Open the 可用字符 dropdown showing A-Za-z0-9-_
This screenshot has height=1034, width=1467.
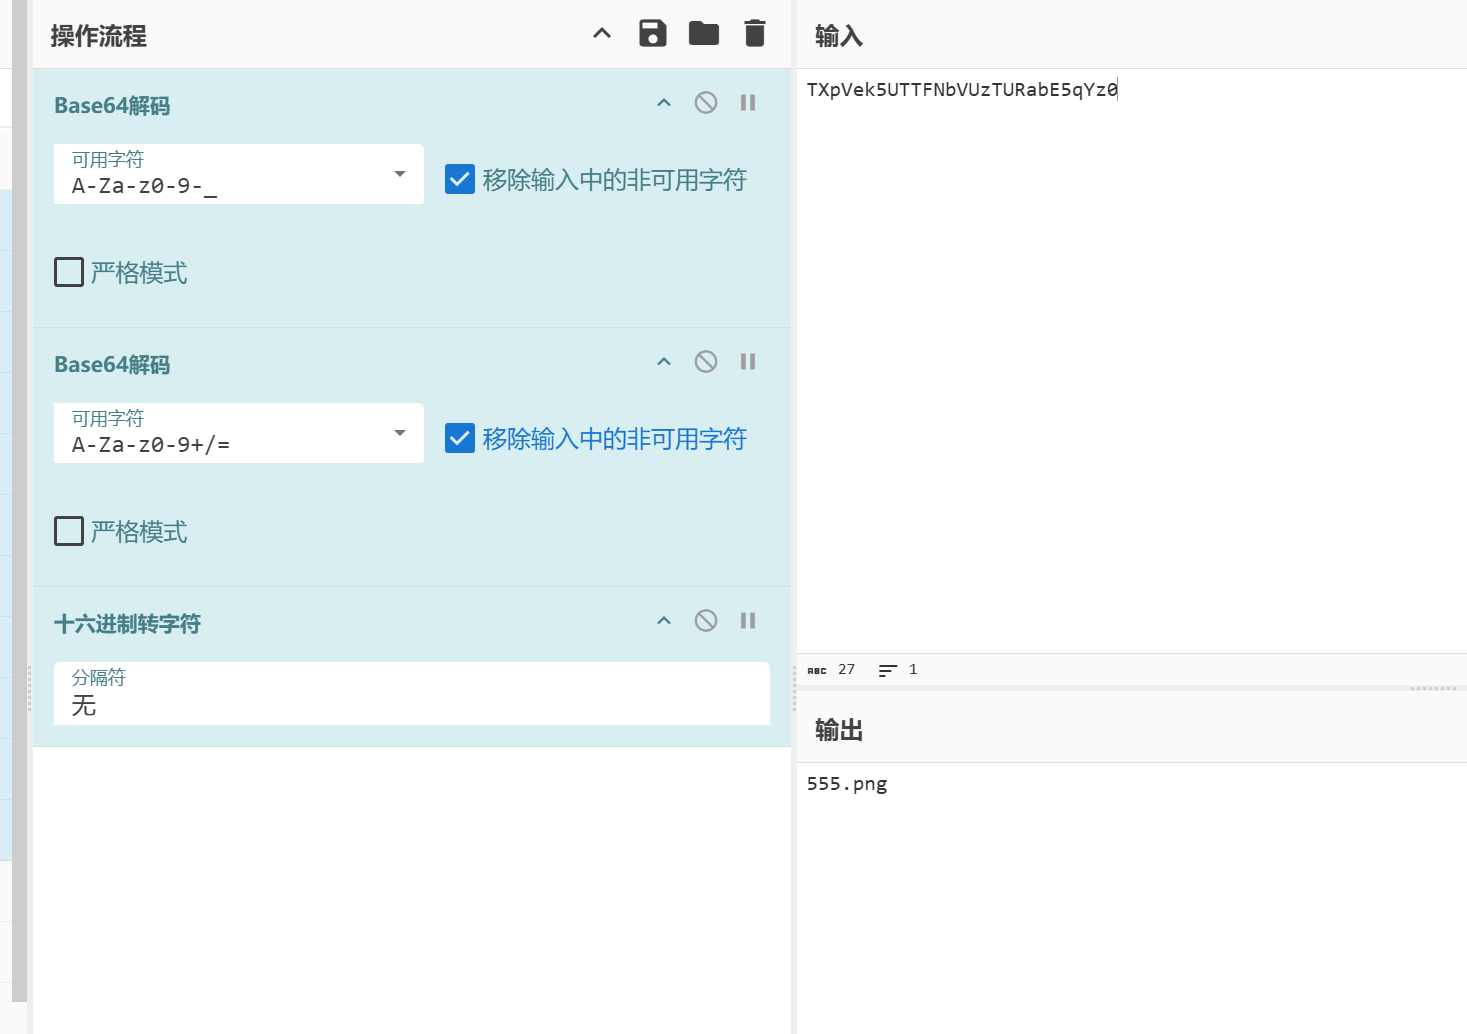pos(239,174)
